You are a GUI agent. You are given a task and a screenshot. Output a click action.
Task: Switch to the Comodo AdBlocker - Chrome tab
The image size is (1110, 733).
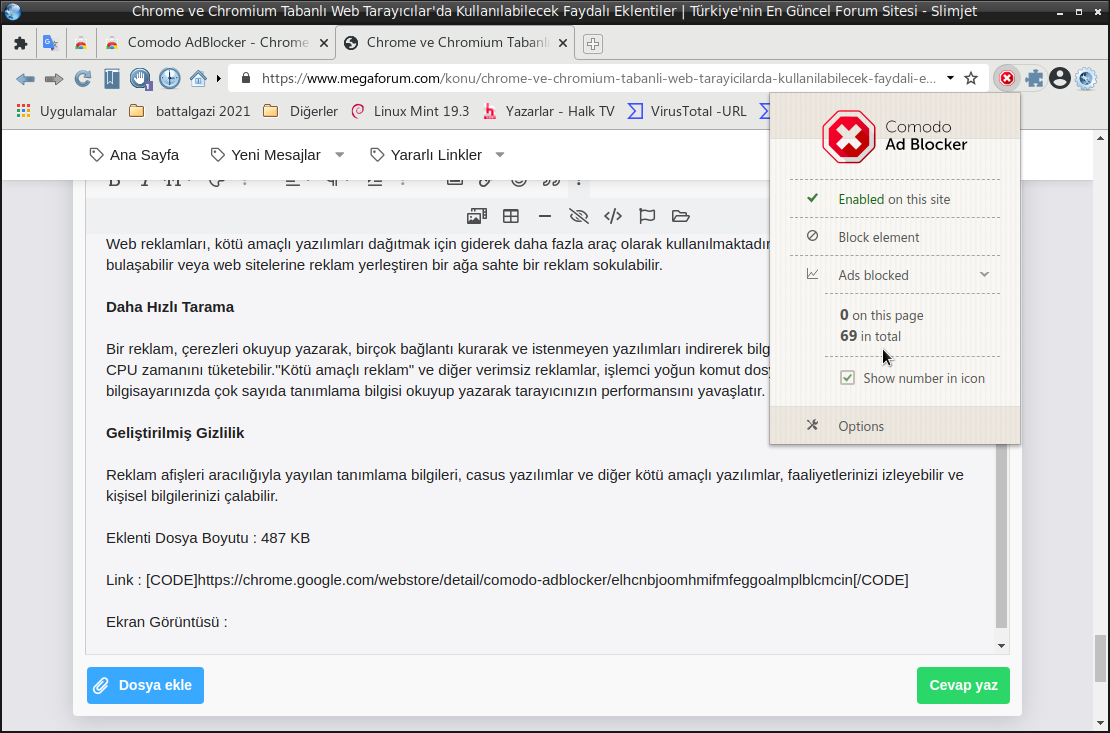pos(217,42)
